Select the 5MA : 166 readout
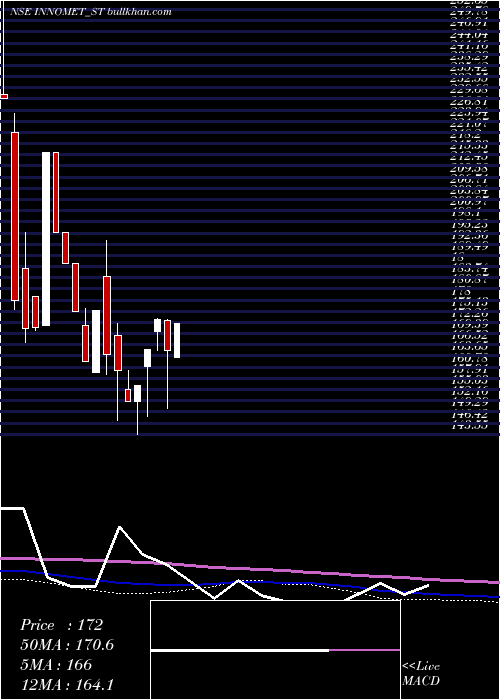Screen dimensions: 500x700 [x=56, y=665]
